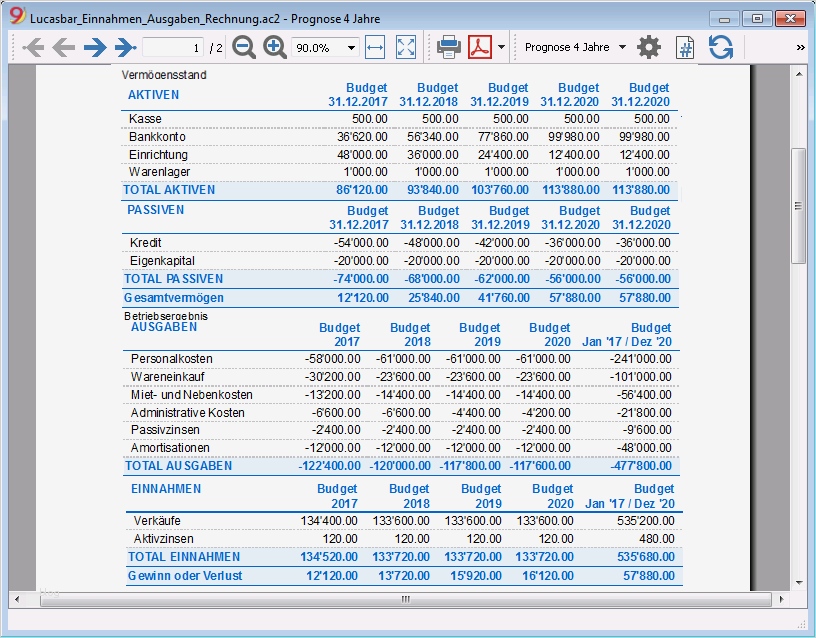
Task: Click the zoom in magnifier
Action: pos(275,47)
